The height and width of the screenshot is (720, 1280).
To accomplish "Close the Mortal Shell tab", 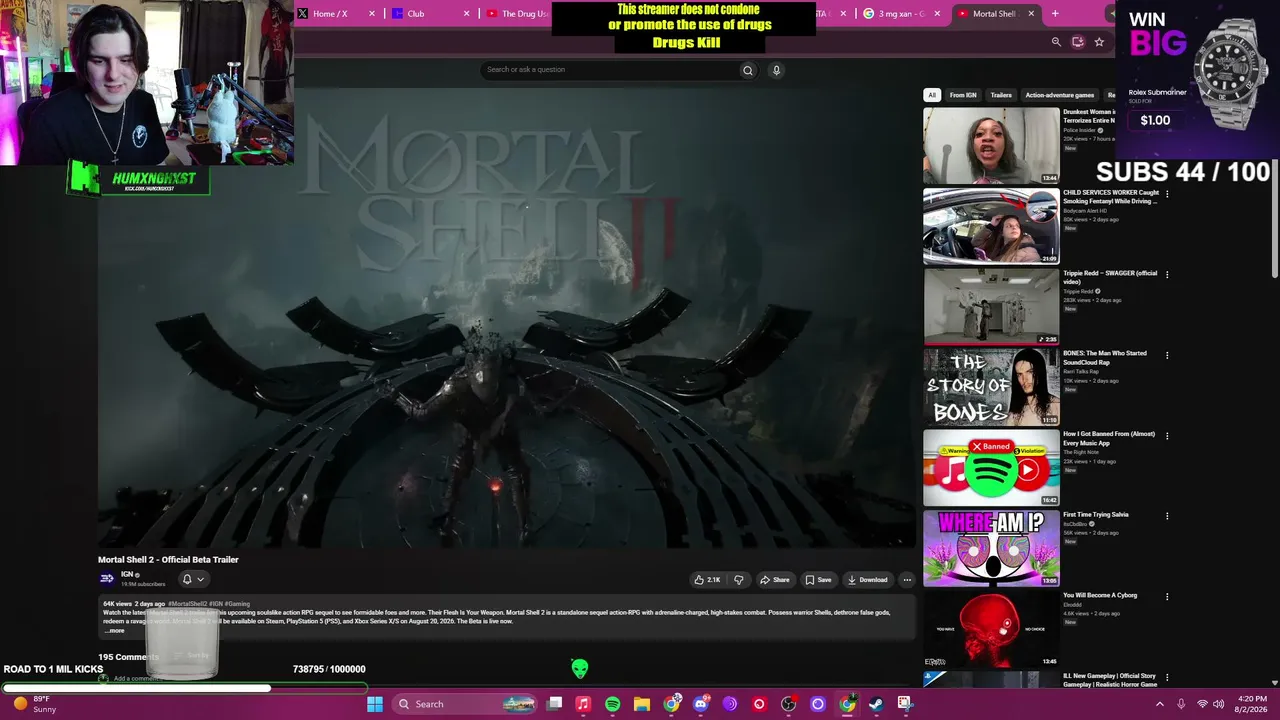I will [1031, 14].
